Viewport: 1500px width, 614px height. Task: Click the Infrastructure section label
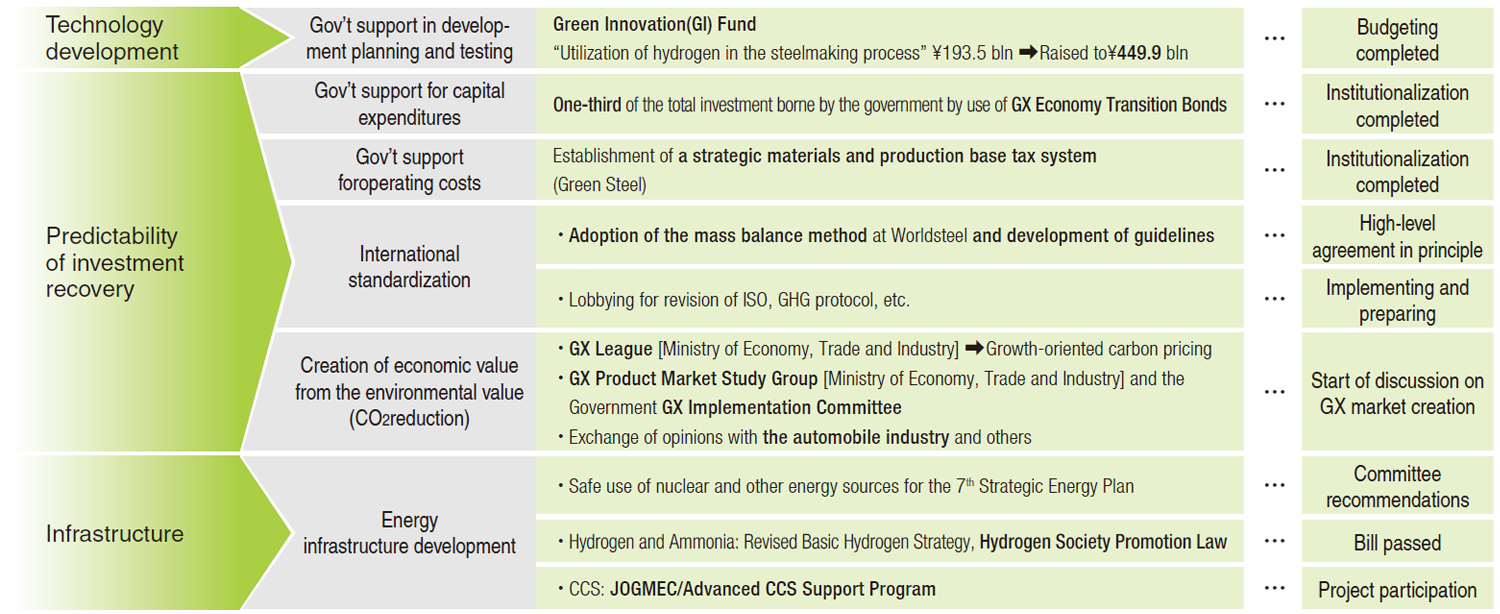click(x=115, y=534)
